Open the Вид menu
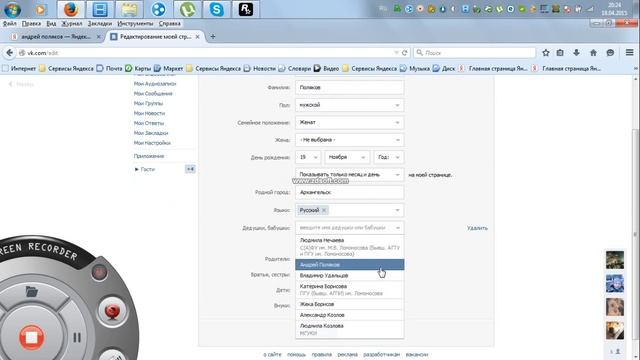Screen dimensions: 640x360 click(51, 24)
